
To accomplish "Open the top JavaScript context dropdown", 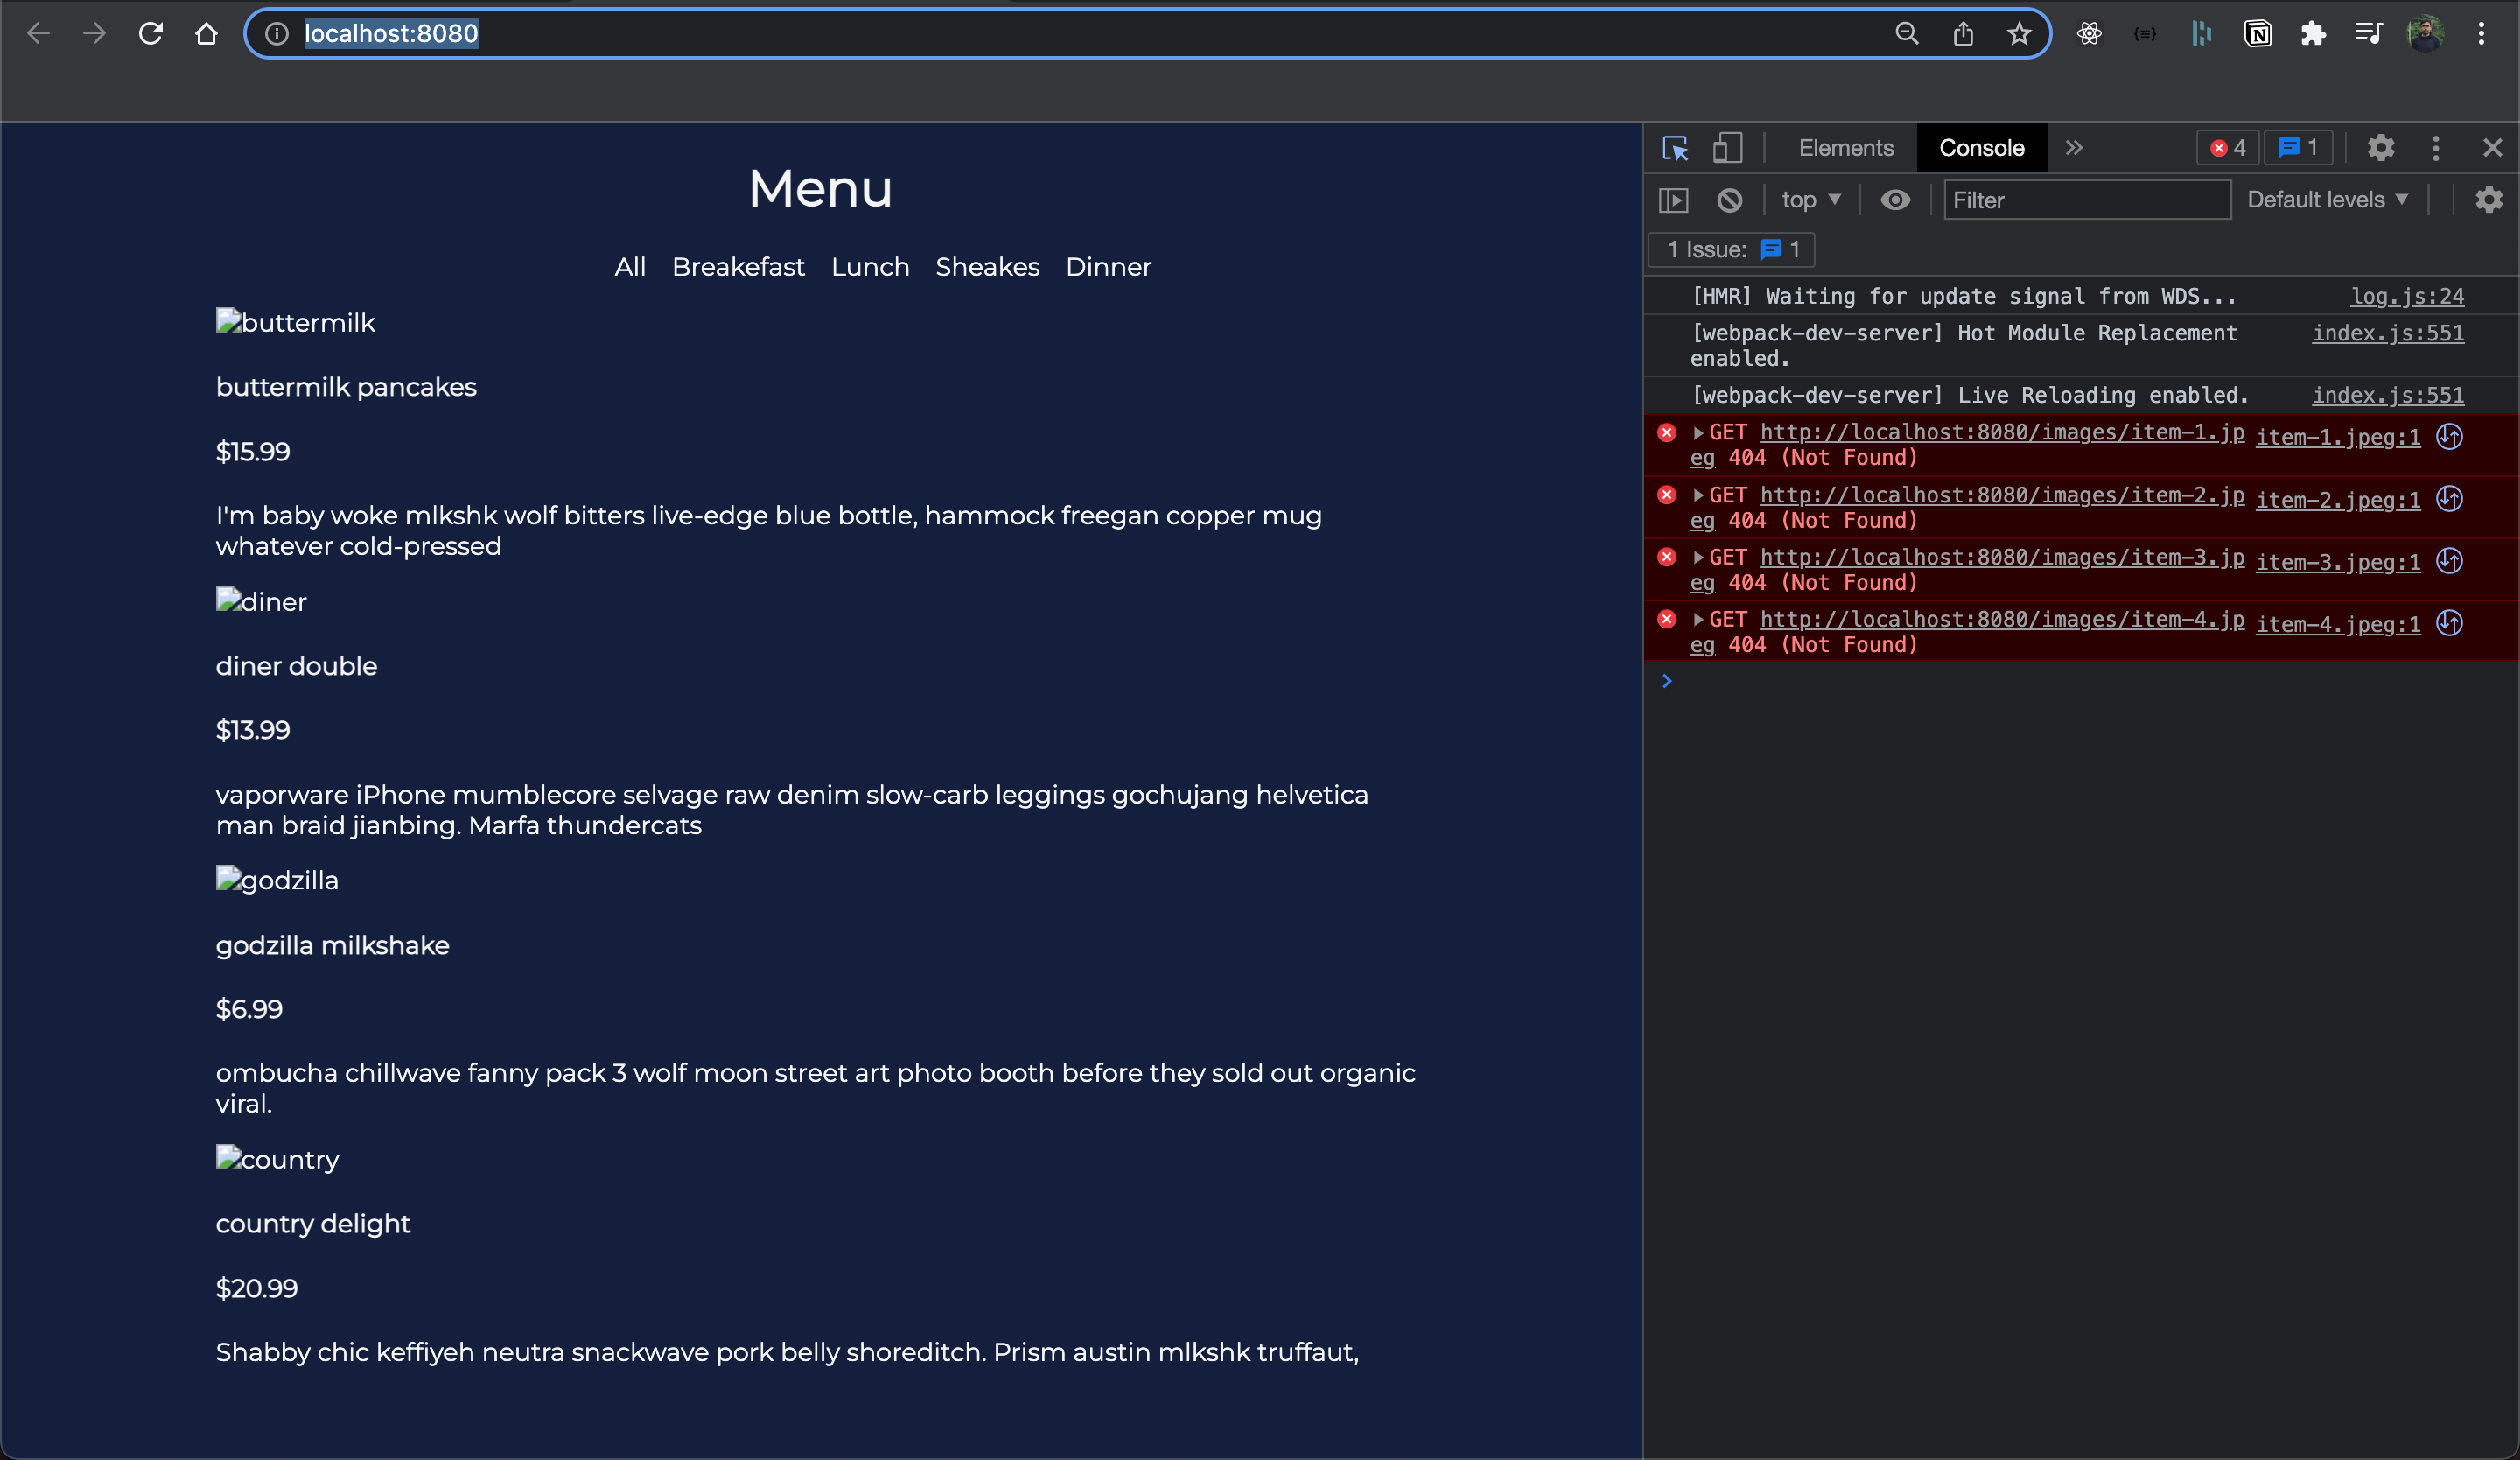I will 1811,200.
